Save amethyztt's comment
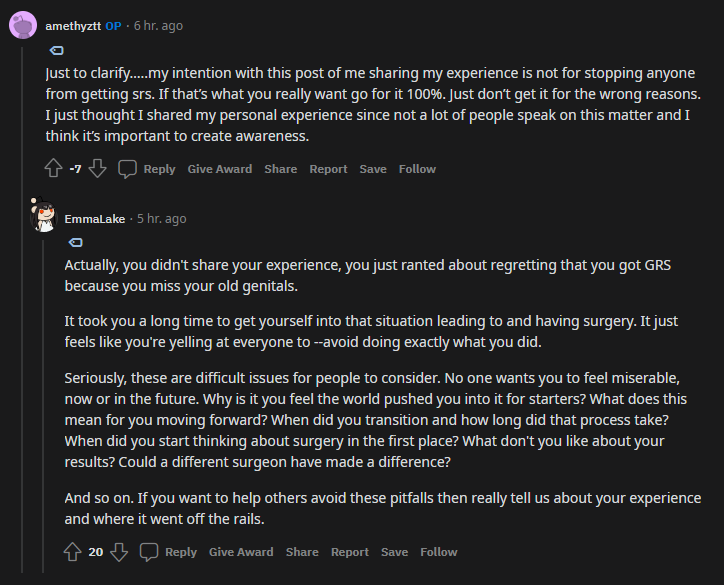724x585 pixels. pyautogui.click(x=373, y=169)
